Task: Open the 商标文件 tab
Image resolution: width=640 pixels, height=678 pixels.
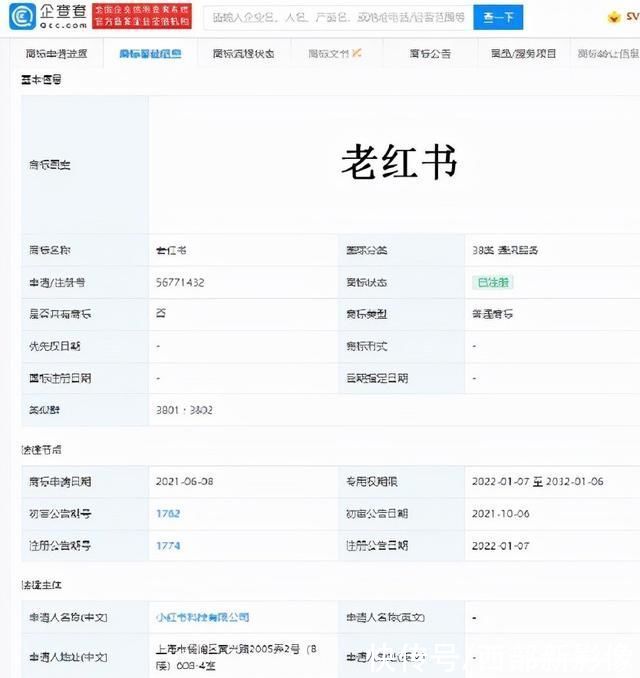Action: coord(335,54)
